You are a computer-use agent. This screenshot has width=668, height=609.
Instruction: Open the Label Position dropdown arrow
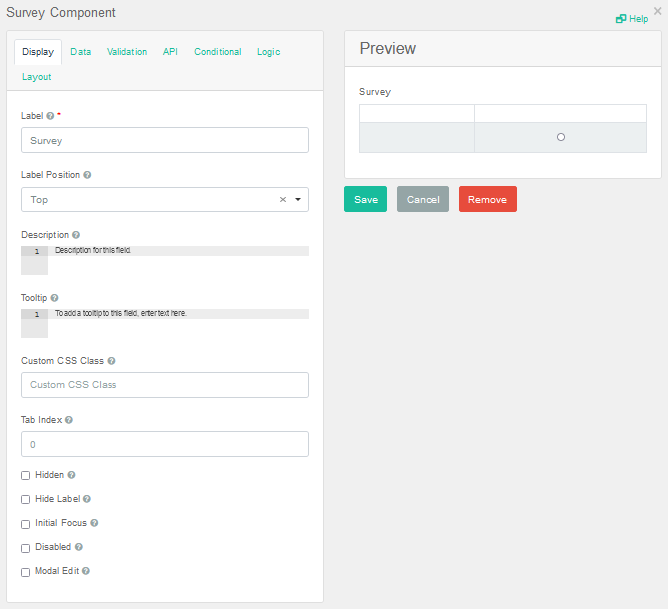[297, 200]
